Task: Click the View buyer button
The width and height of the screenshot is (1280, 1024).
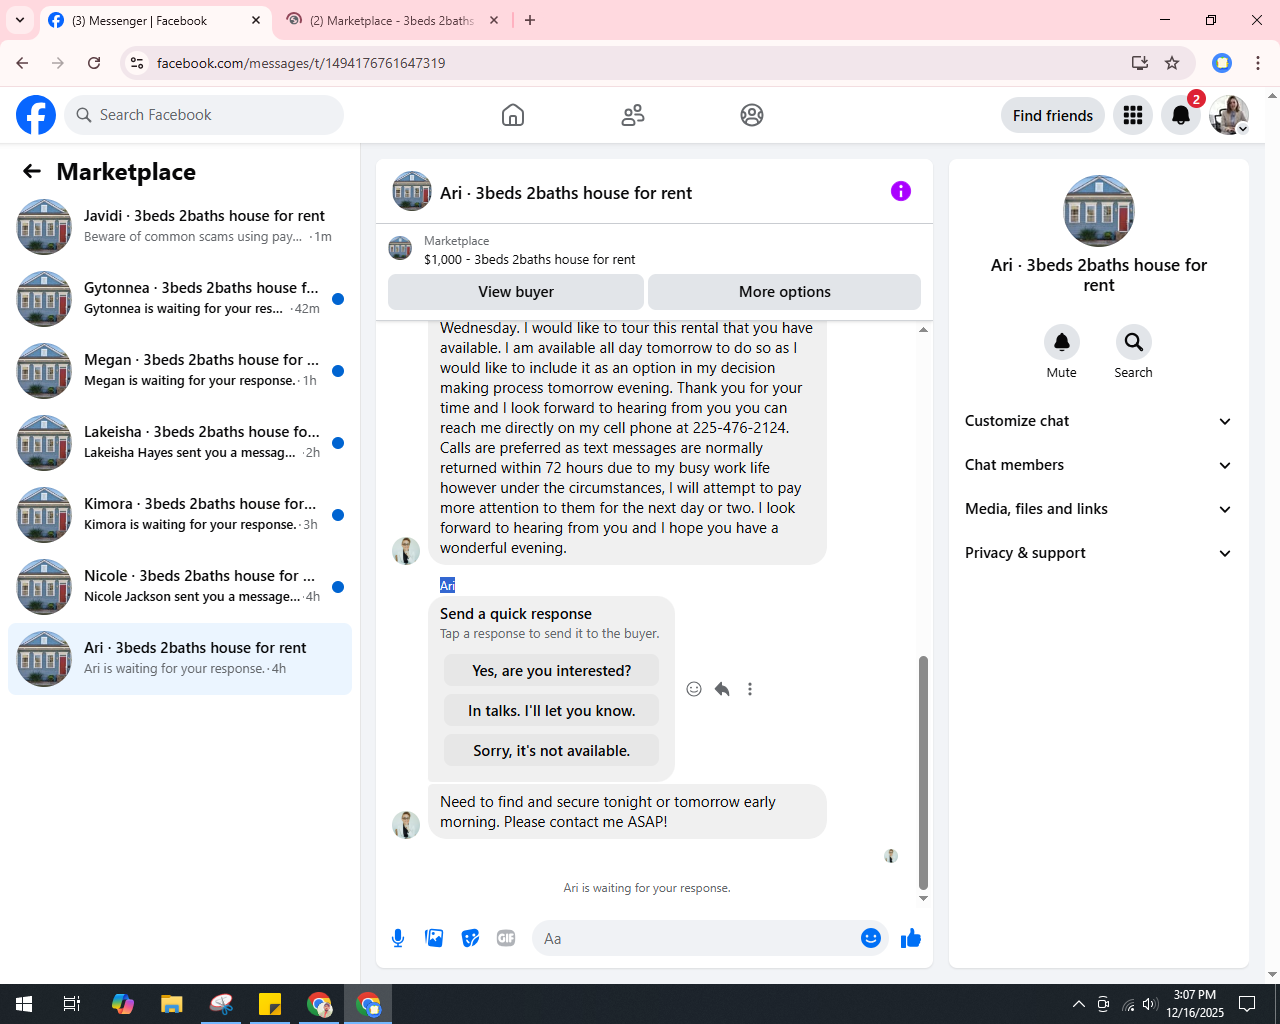Action: pos(516,292)
